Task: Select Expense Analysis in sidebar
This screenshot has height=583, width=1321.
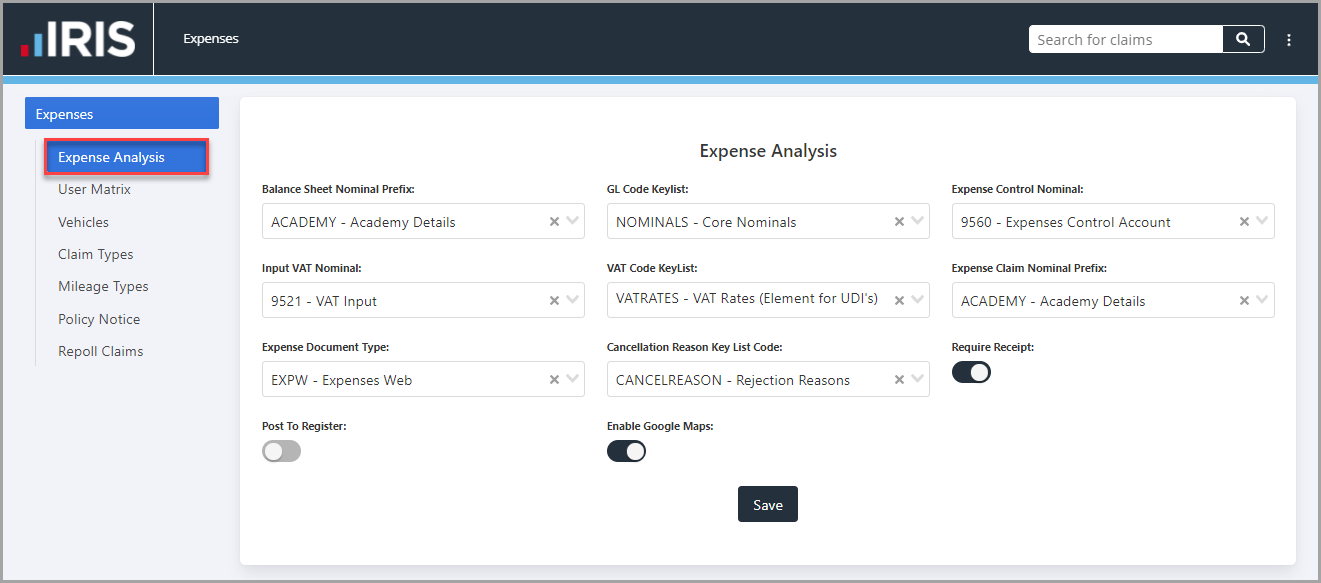Action: [x=127, y=157]
